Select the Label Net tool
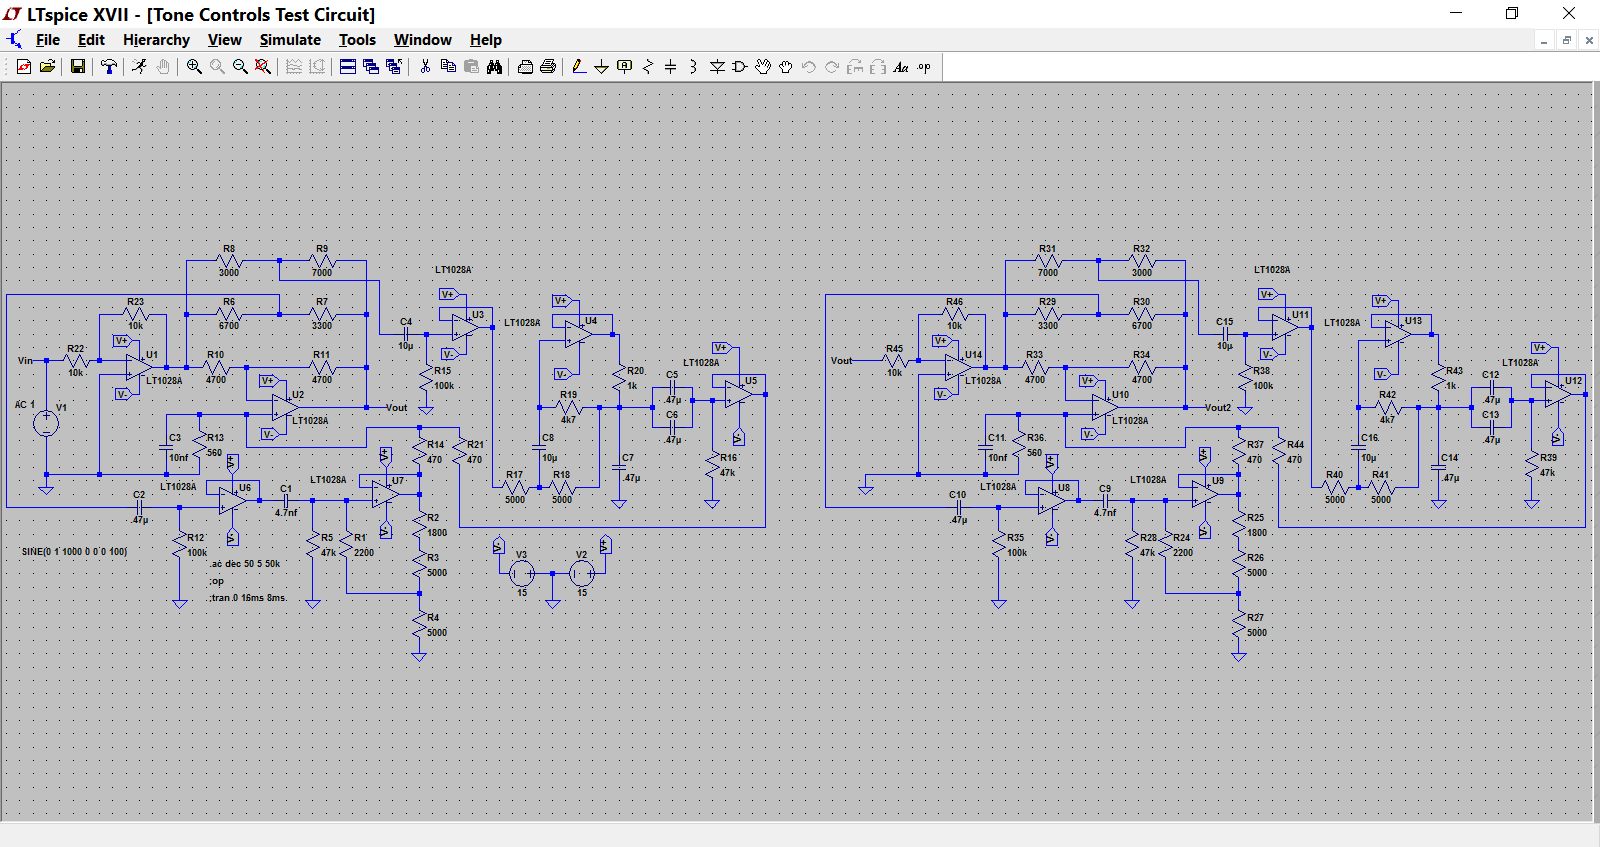Screen dimensions: 1600x847 coord(625,67)
